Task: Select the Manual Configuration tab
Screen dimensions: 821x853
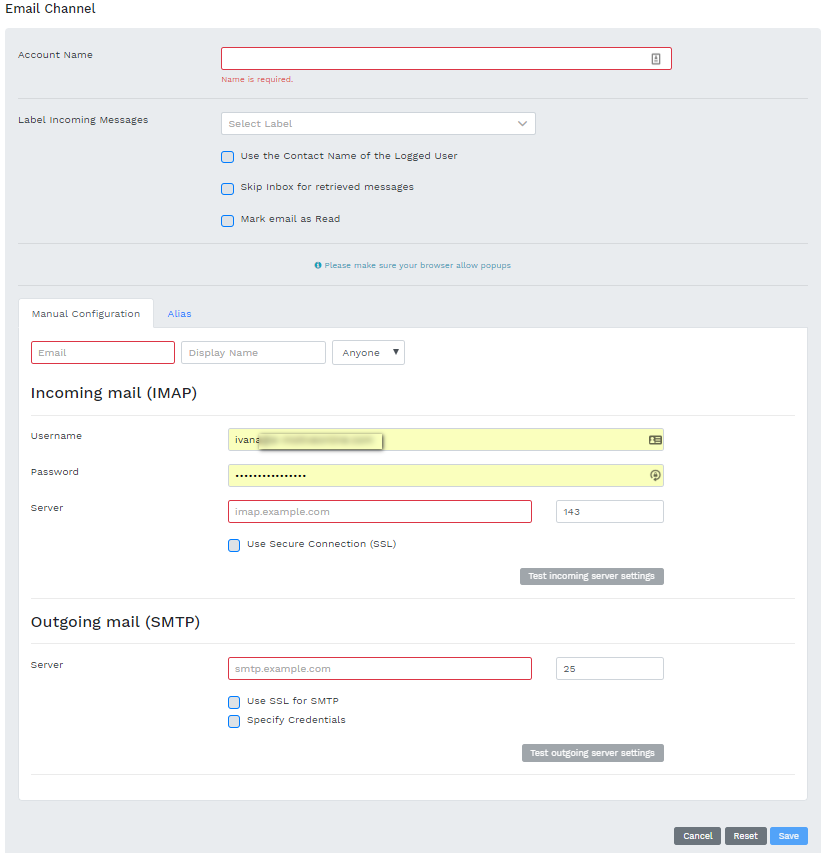Action: pyautogui.click(x=86, y=314)
